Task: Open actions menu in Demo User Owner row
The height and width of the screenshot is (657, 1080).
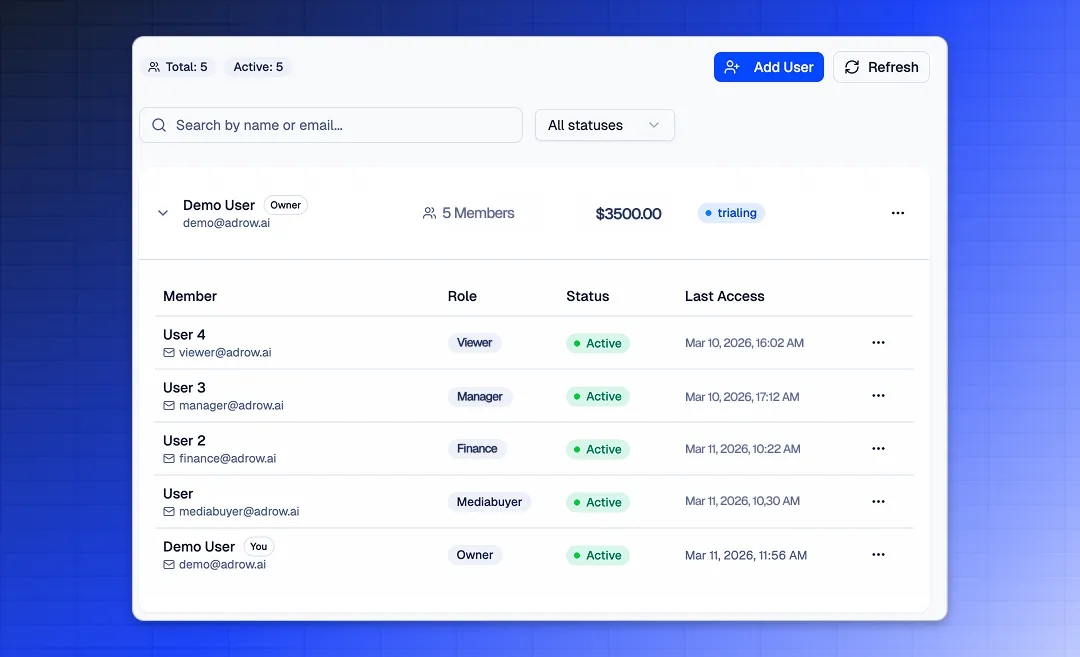Action: [878, 555]
